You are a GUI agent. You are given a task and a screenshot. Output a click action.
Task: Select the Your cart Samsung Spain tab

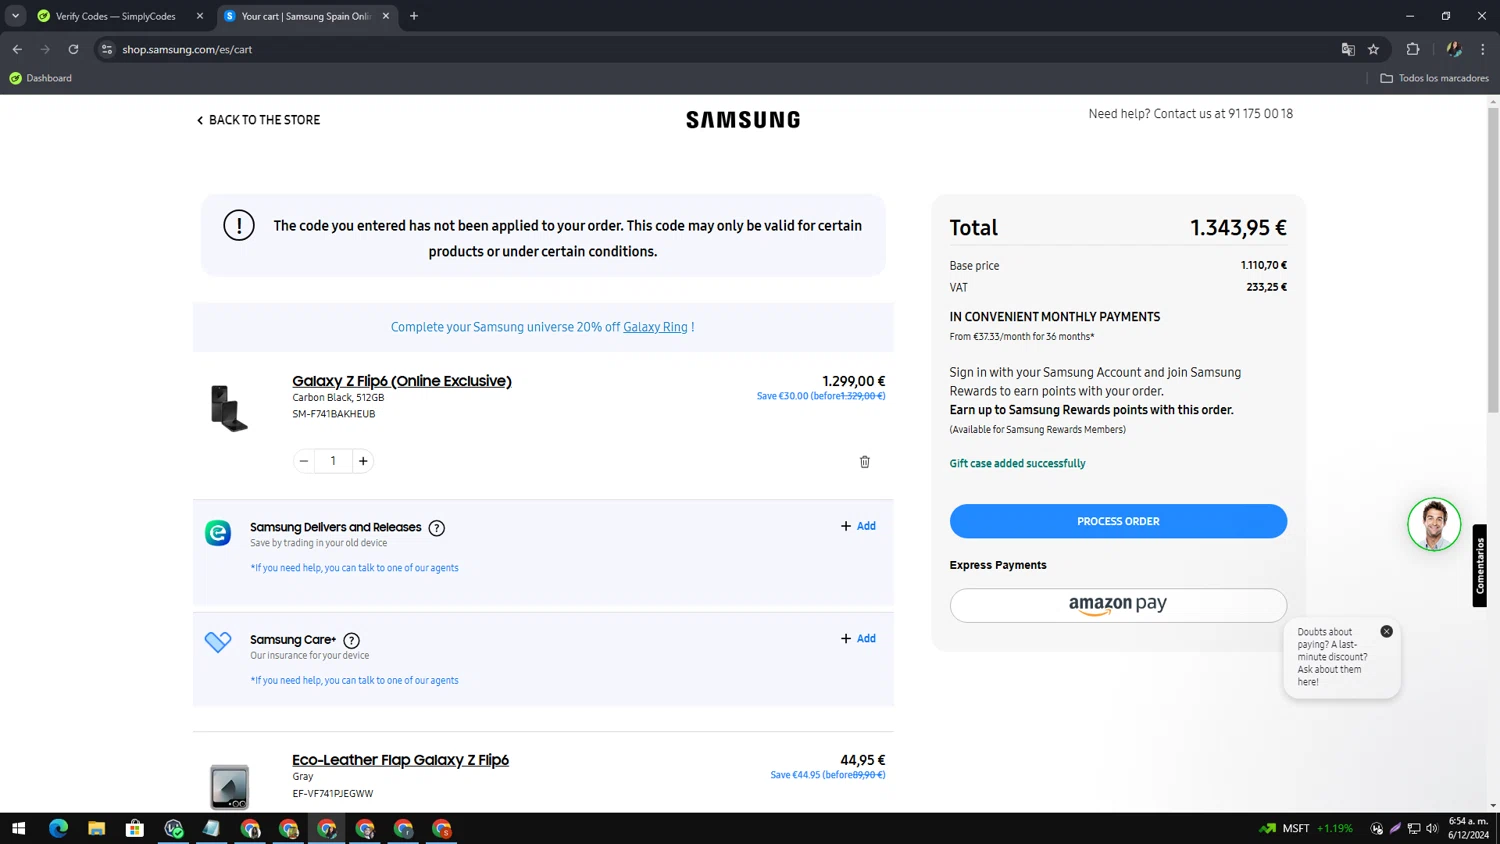305,16
